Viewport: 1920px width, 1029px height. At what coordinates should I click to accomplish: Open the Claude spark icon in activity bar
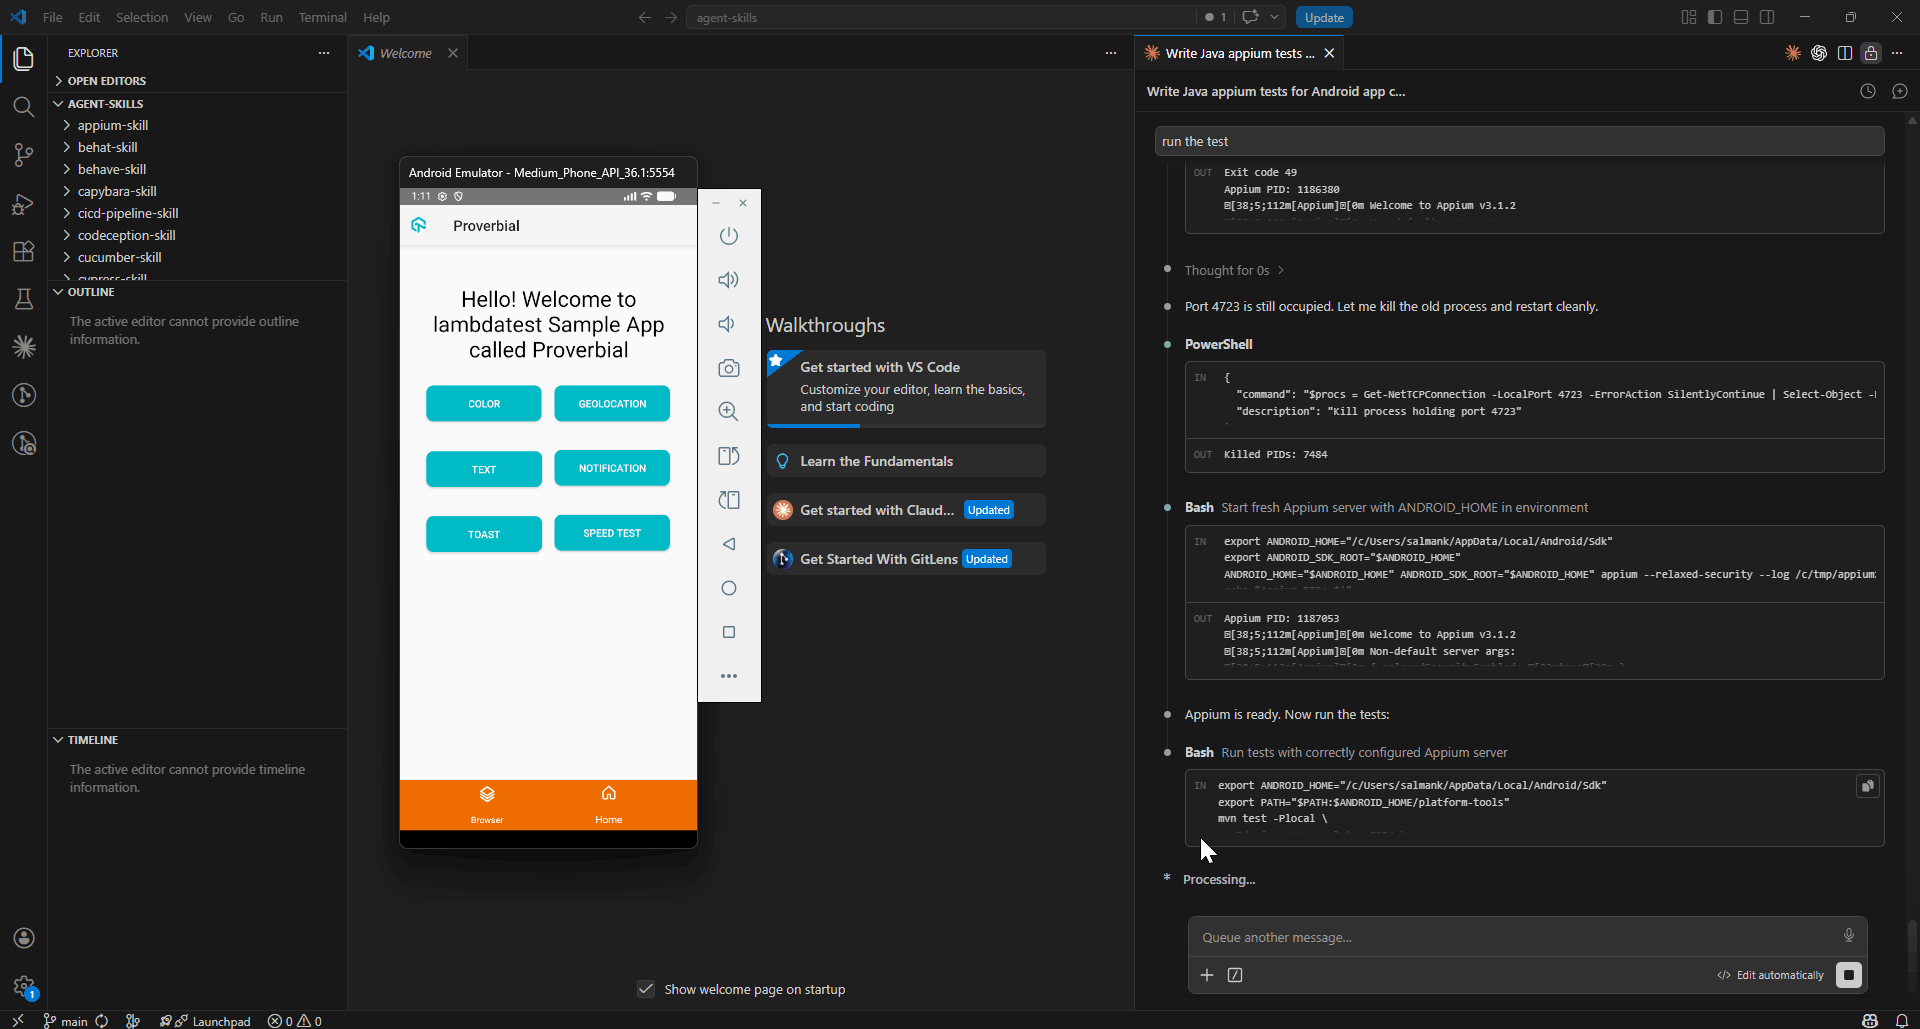coord(24,347)
